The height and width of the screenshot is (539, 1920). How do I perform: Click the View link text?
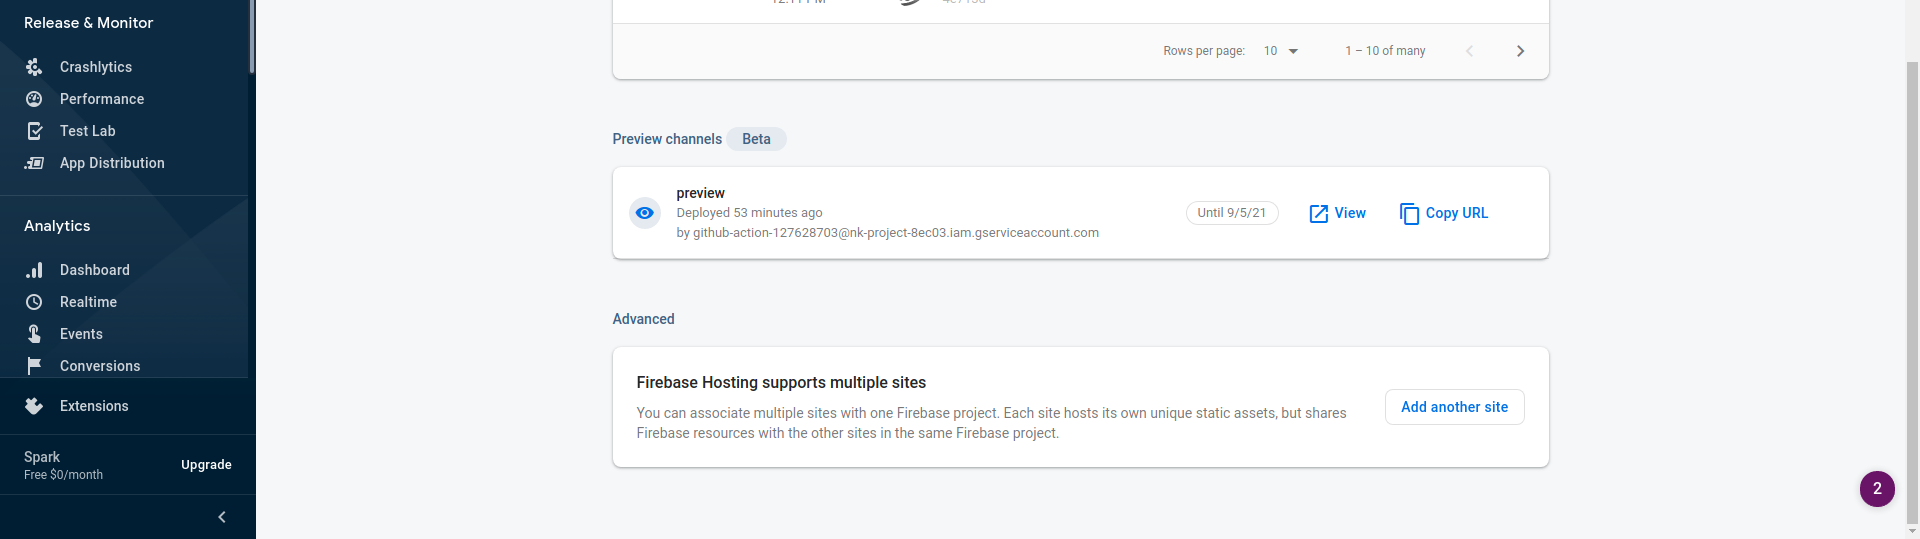pos(1350,213)
